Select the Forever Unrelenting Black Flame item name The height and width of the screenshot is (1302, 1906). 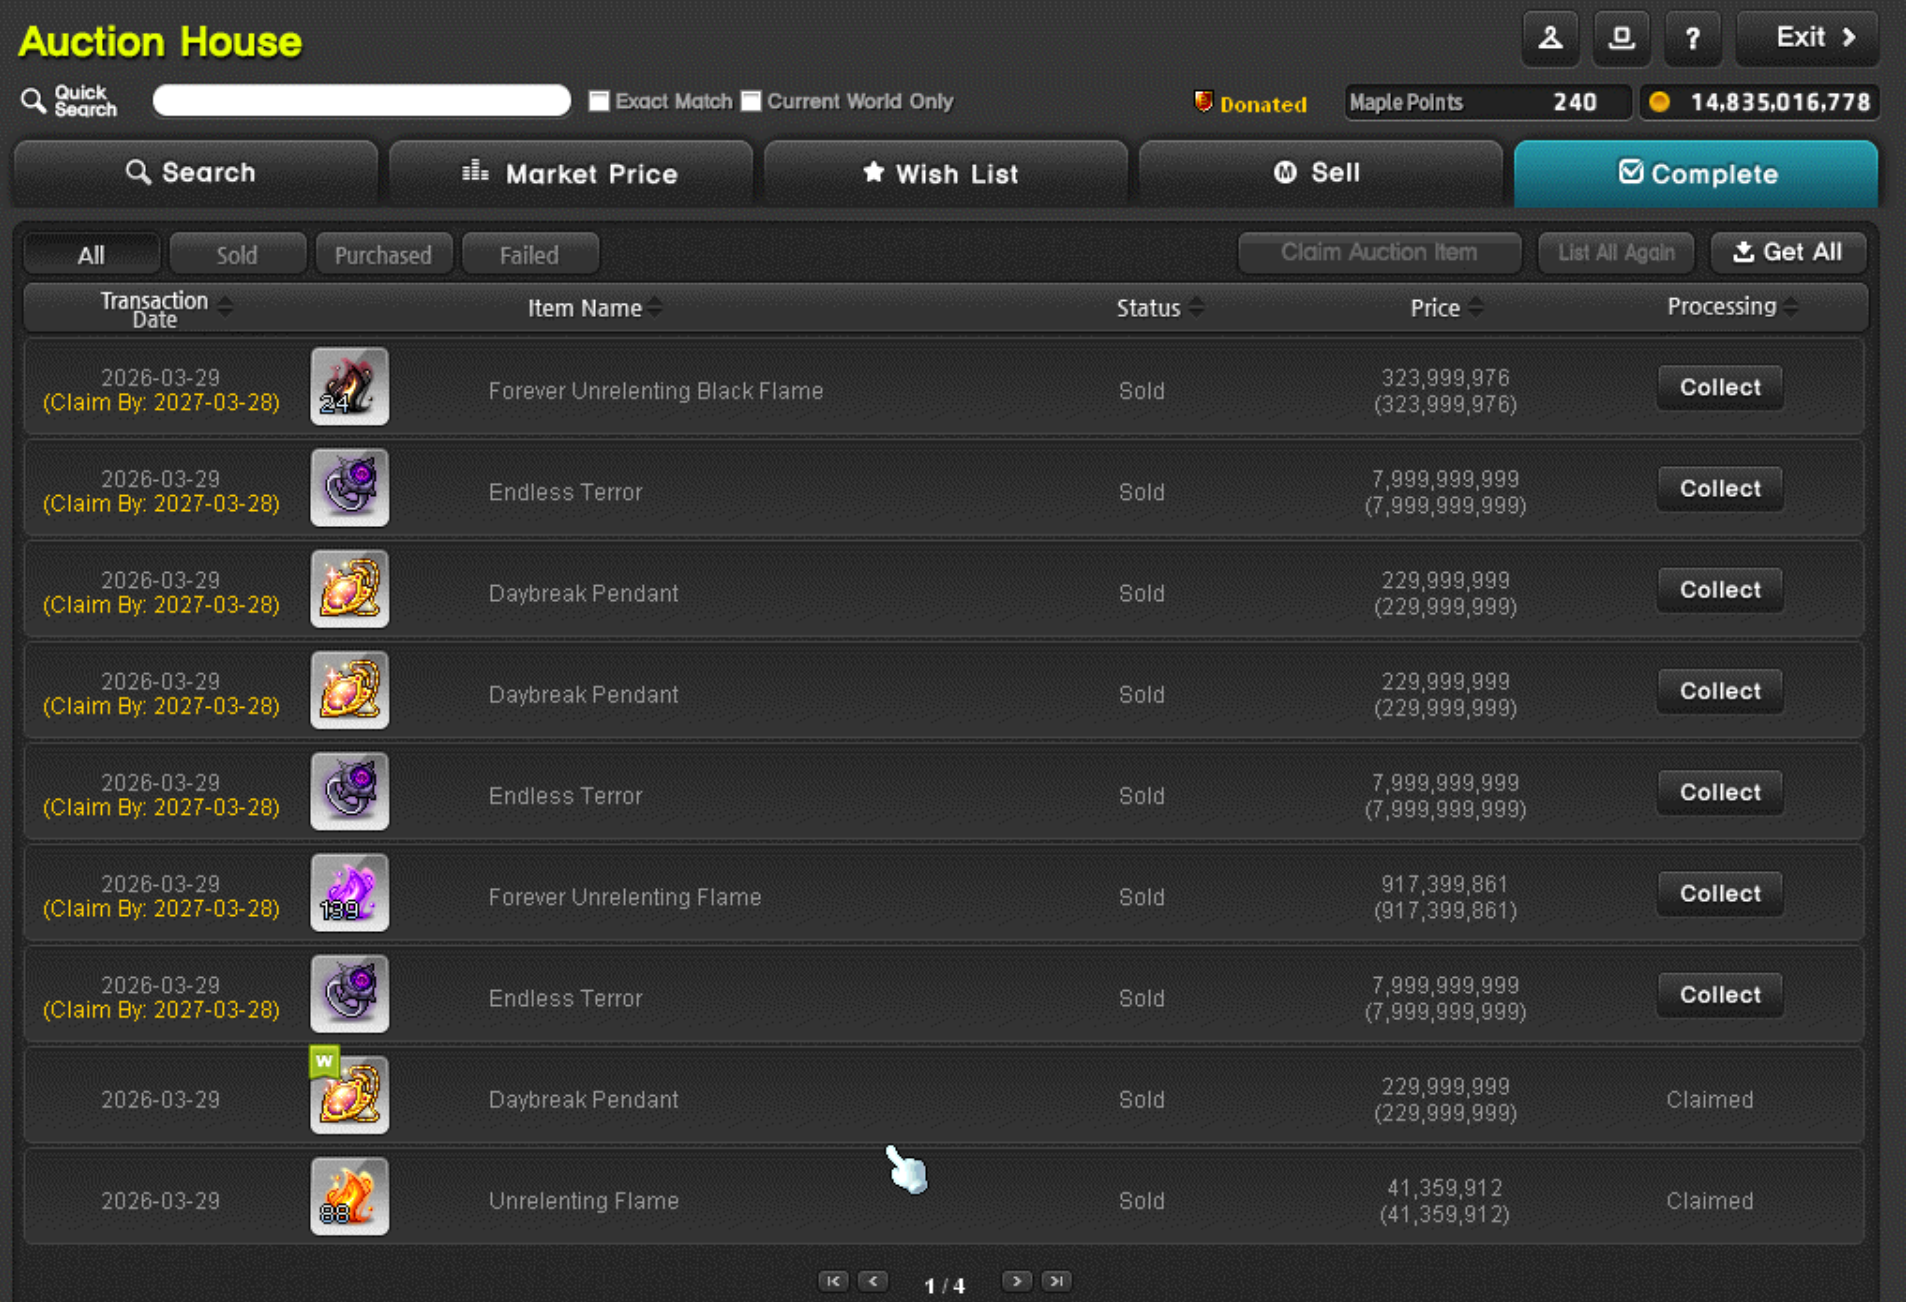pos(656,391)
